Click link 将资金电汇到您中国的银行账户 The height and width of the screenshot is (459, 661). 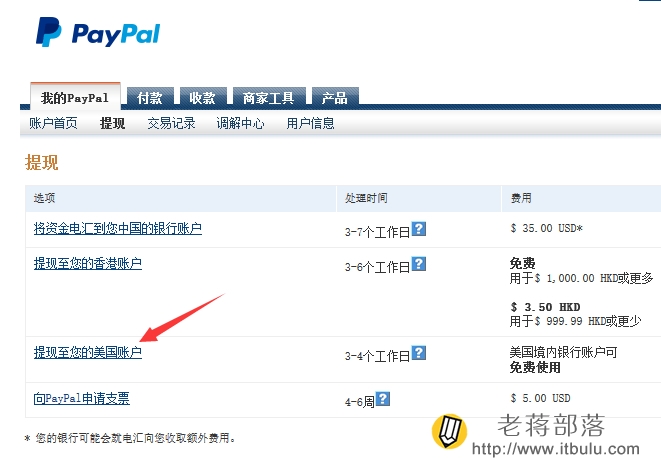tap(118, 228)
